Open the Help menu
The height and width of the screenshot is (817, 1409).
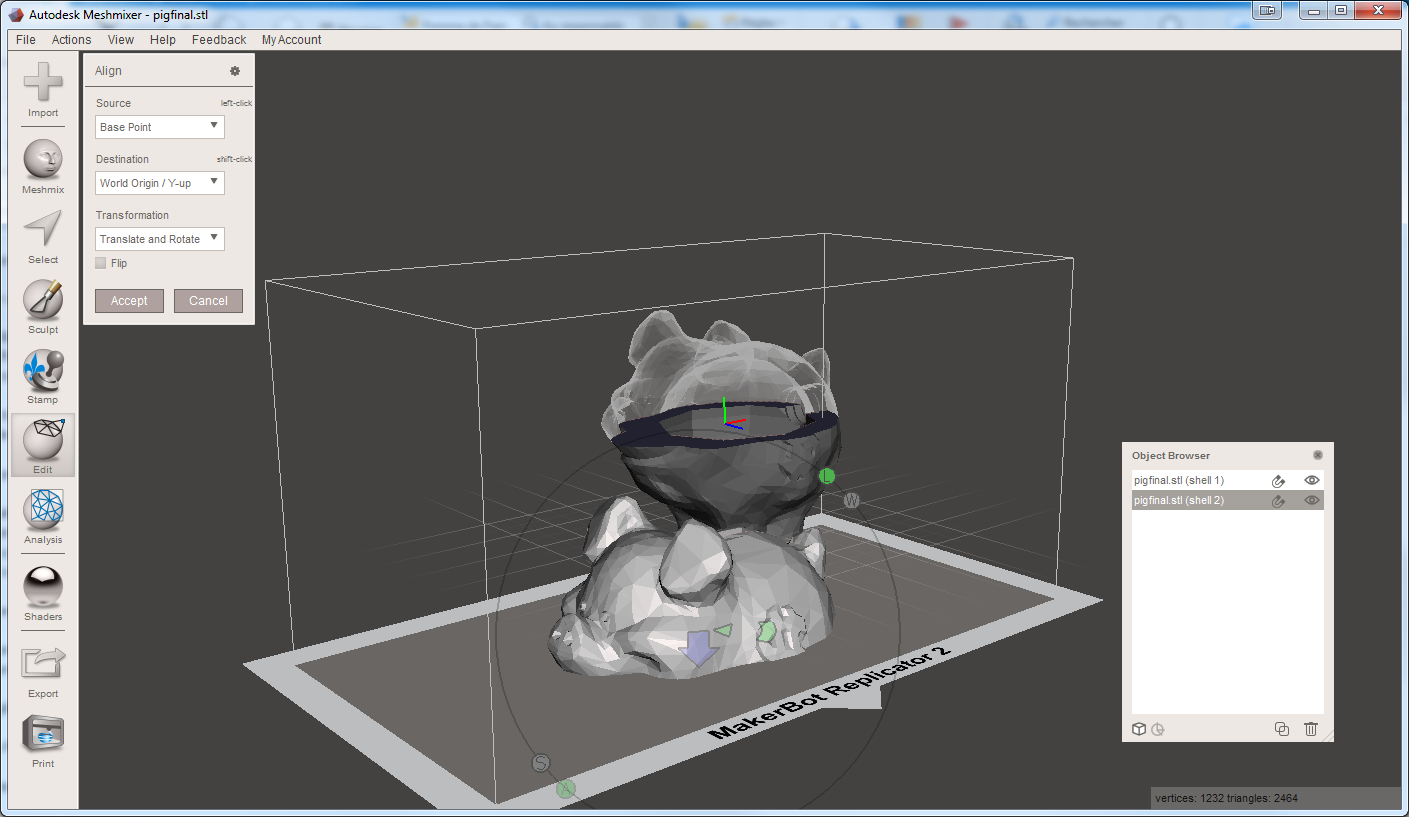[163, 40]
